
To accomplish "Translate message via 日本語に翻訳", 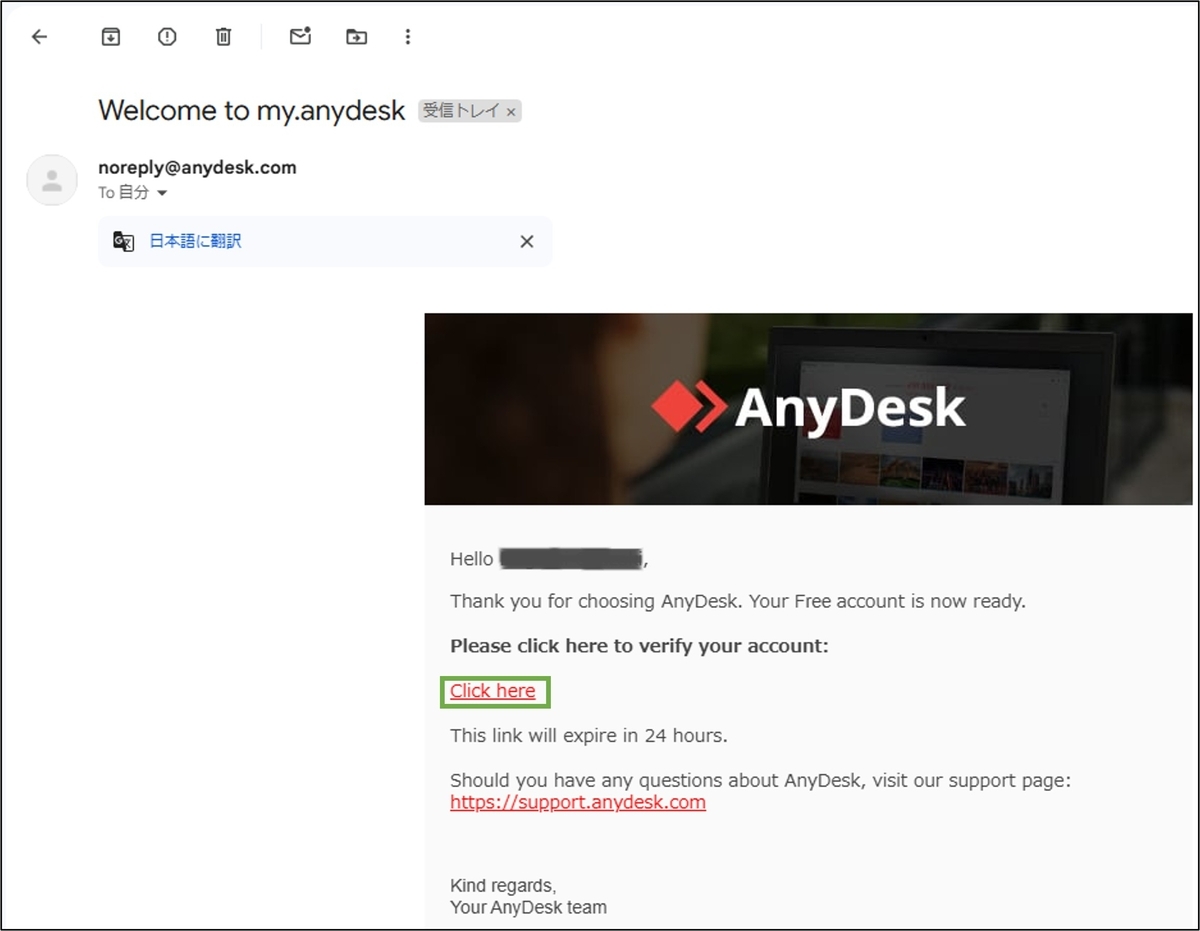I will coord(195,241).
